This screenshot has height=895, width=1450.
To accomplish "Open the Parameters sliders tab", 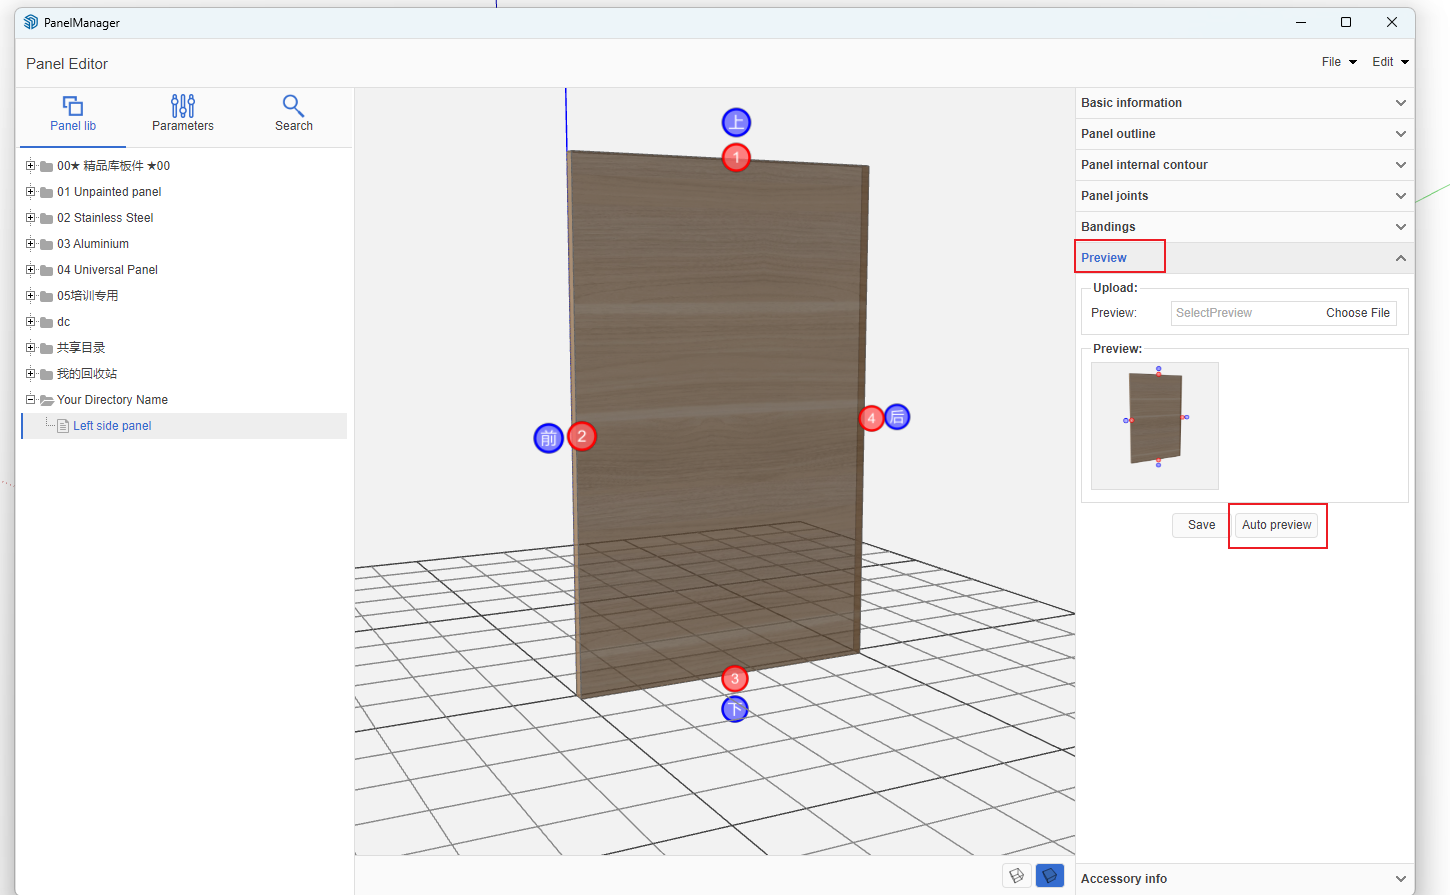I will (183, 114).
